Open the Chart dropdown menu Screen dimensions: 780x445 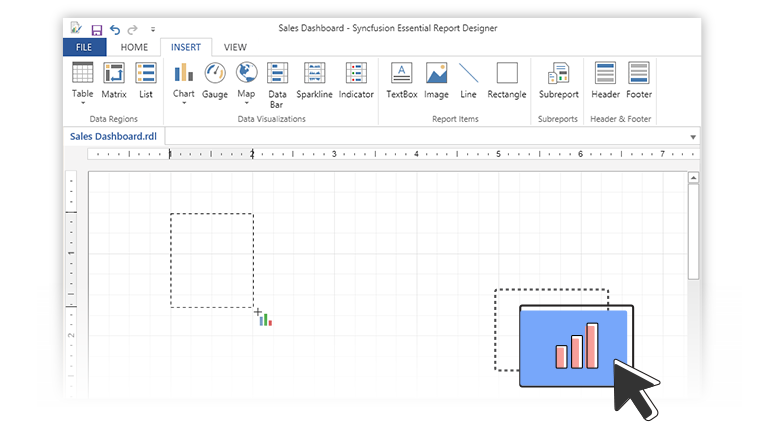(183, 101)
